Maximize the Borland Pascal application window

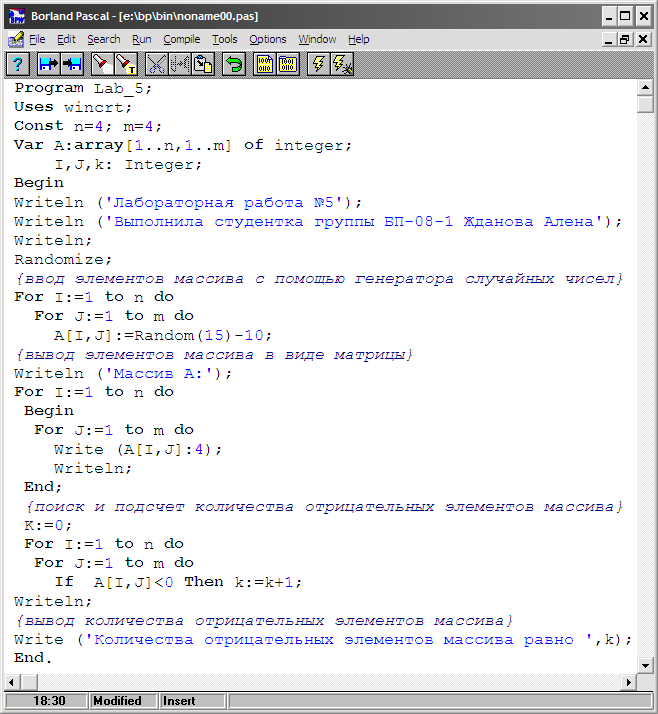[626, 16]
